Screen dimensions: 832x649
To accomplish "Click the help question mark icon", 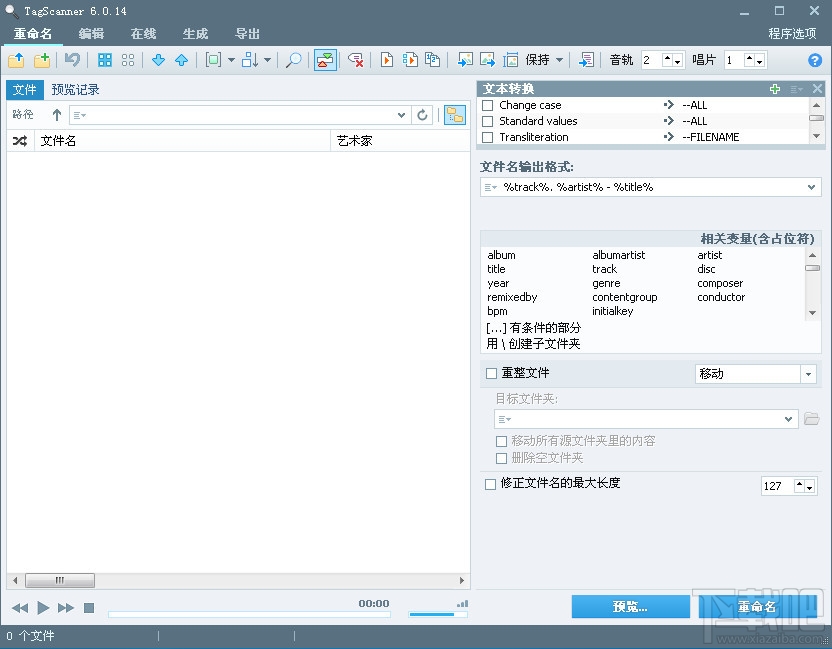I will pos(813,60).
